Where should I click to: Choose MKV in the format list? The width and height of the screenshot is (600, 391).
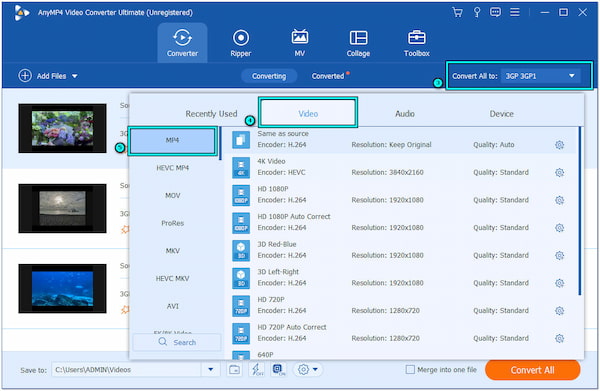[172, 251]
